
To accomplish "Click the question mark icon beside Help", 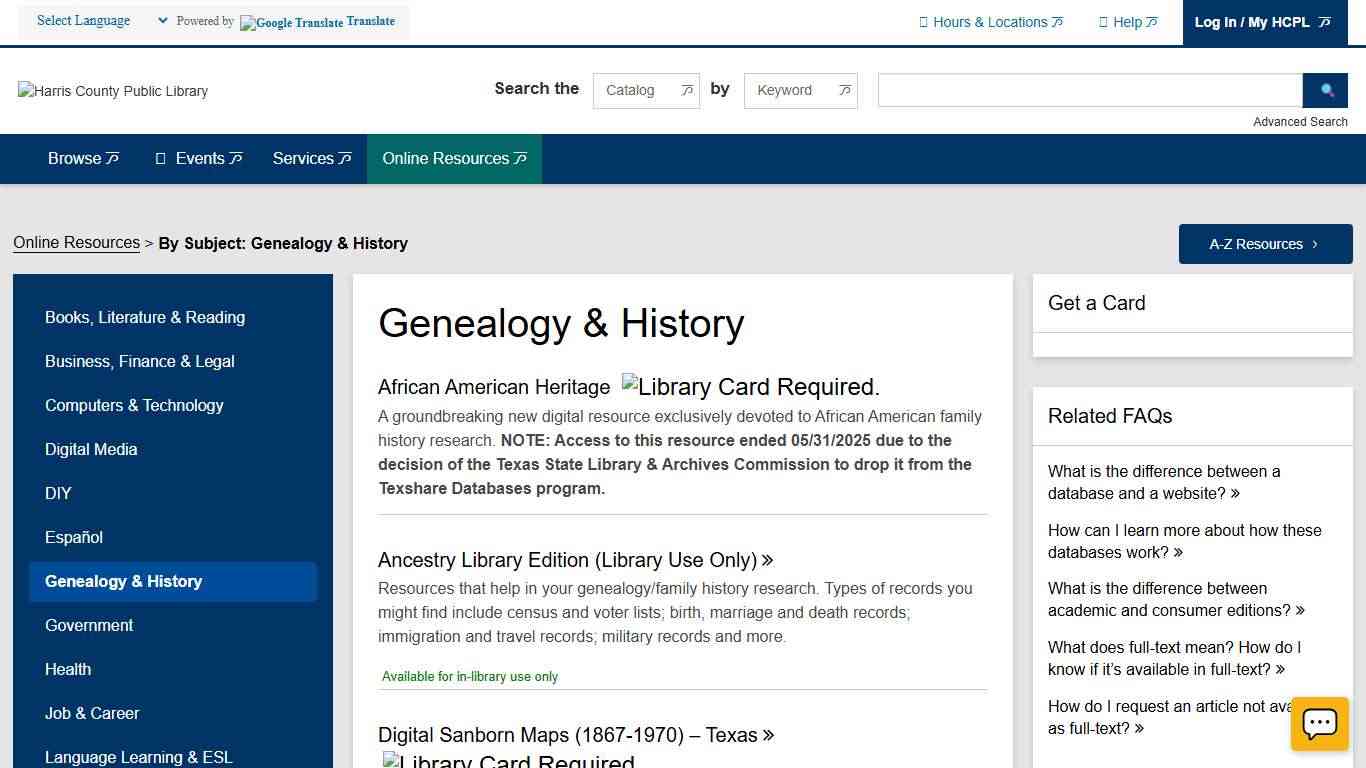I will 1103,21.
